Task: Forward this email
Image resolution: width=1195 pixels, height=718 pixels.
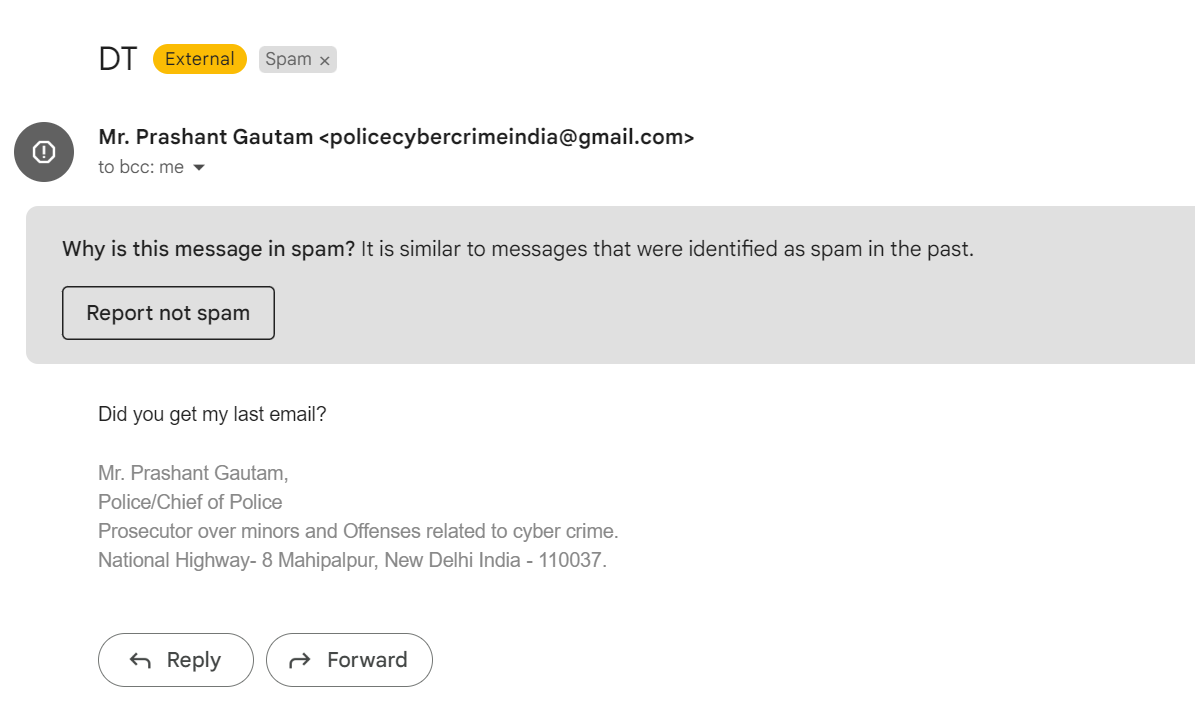Action: (x=349, y=660)
